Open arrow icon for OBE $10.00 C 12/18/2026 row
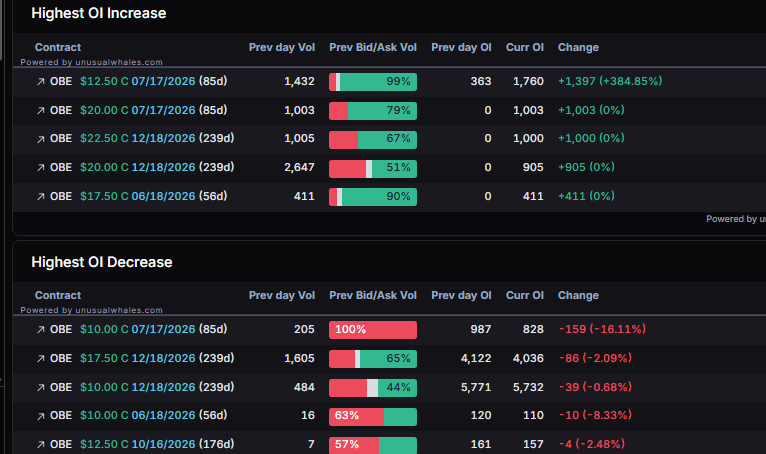766x454 pixels. pyautogui.click(x=41, y=388)
